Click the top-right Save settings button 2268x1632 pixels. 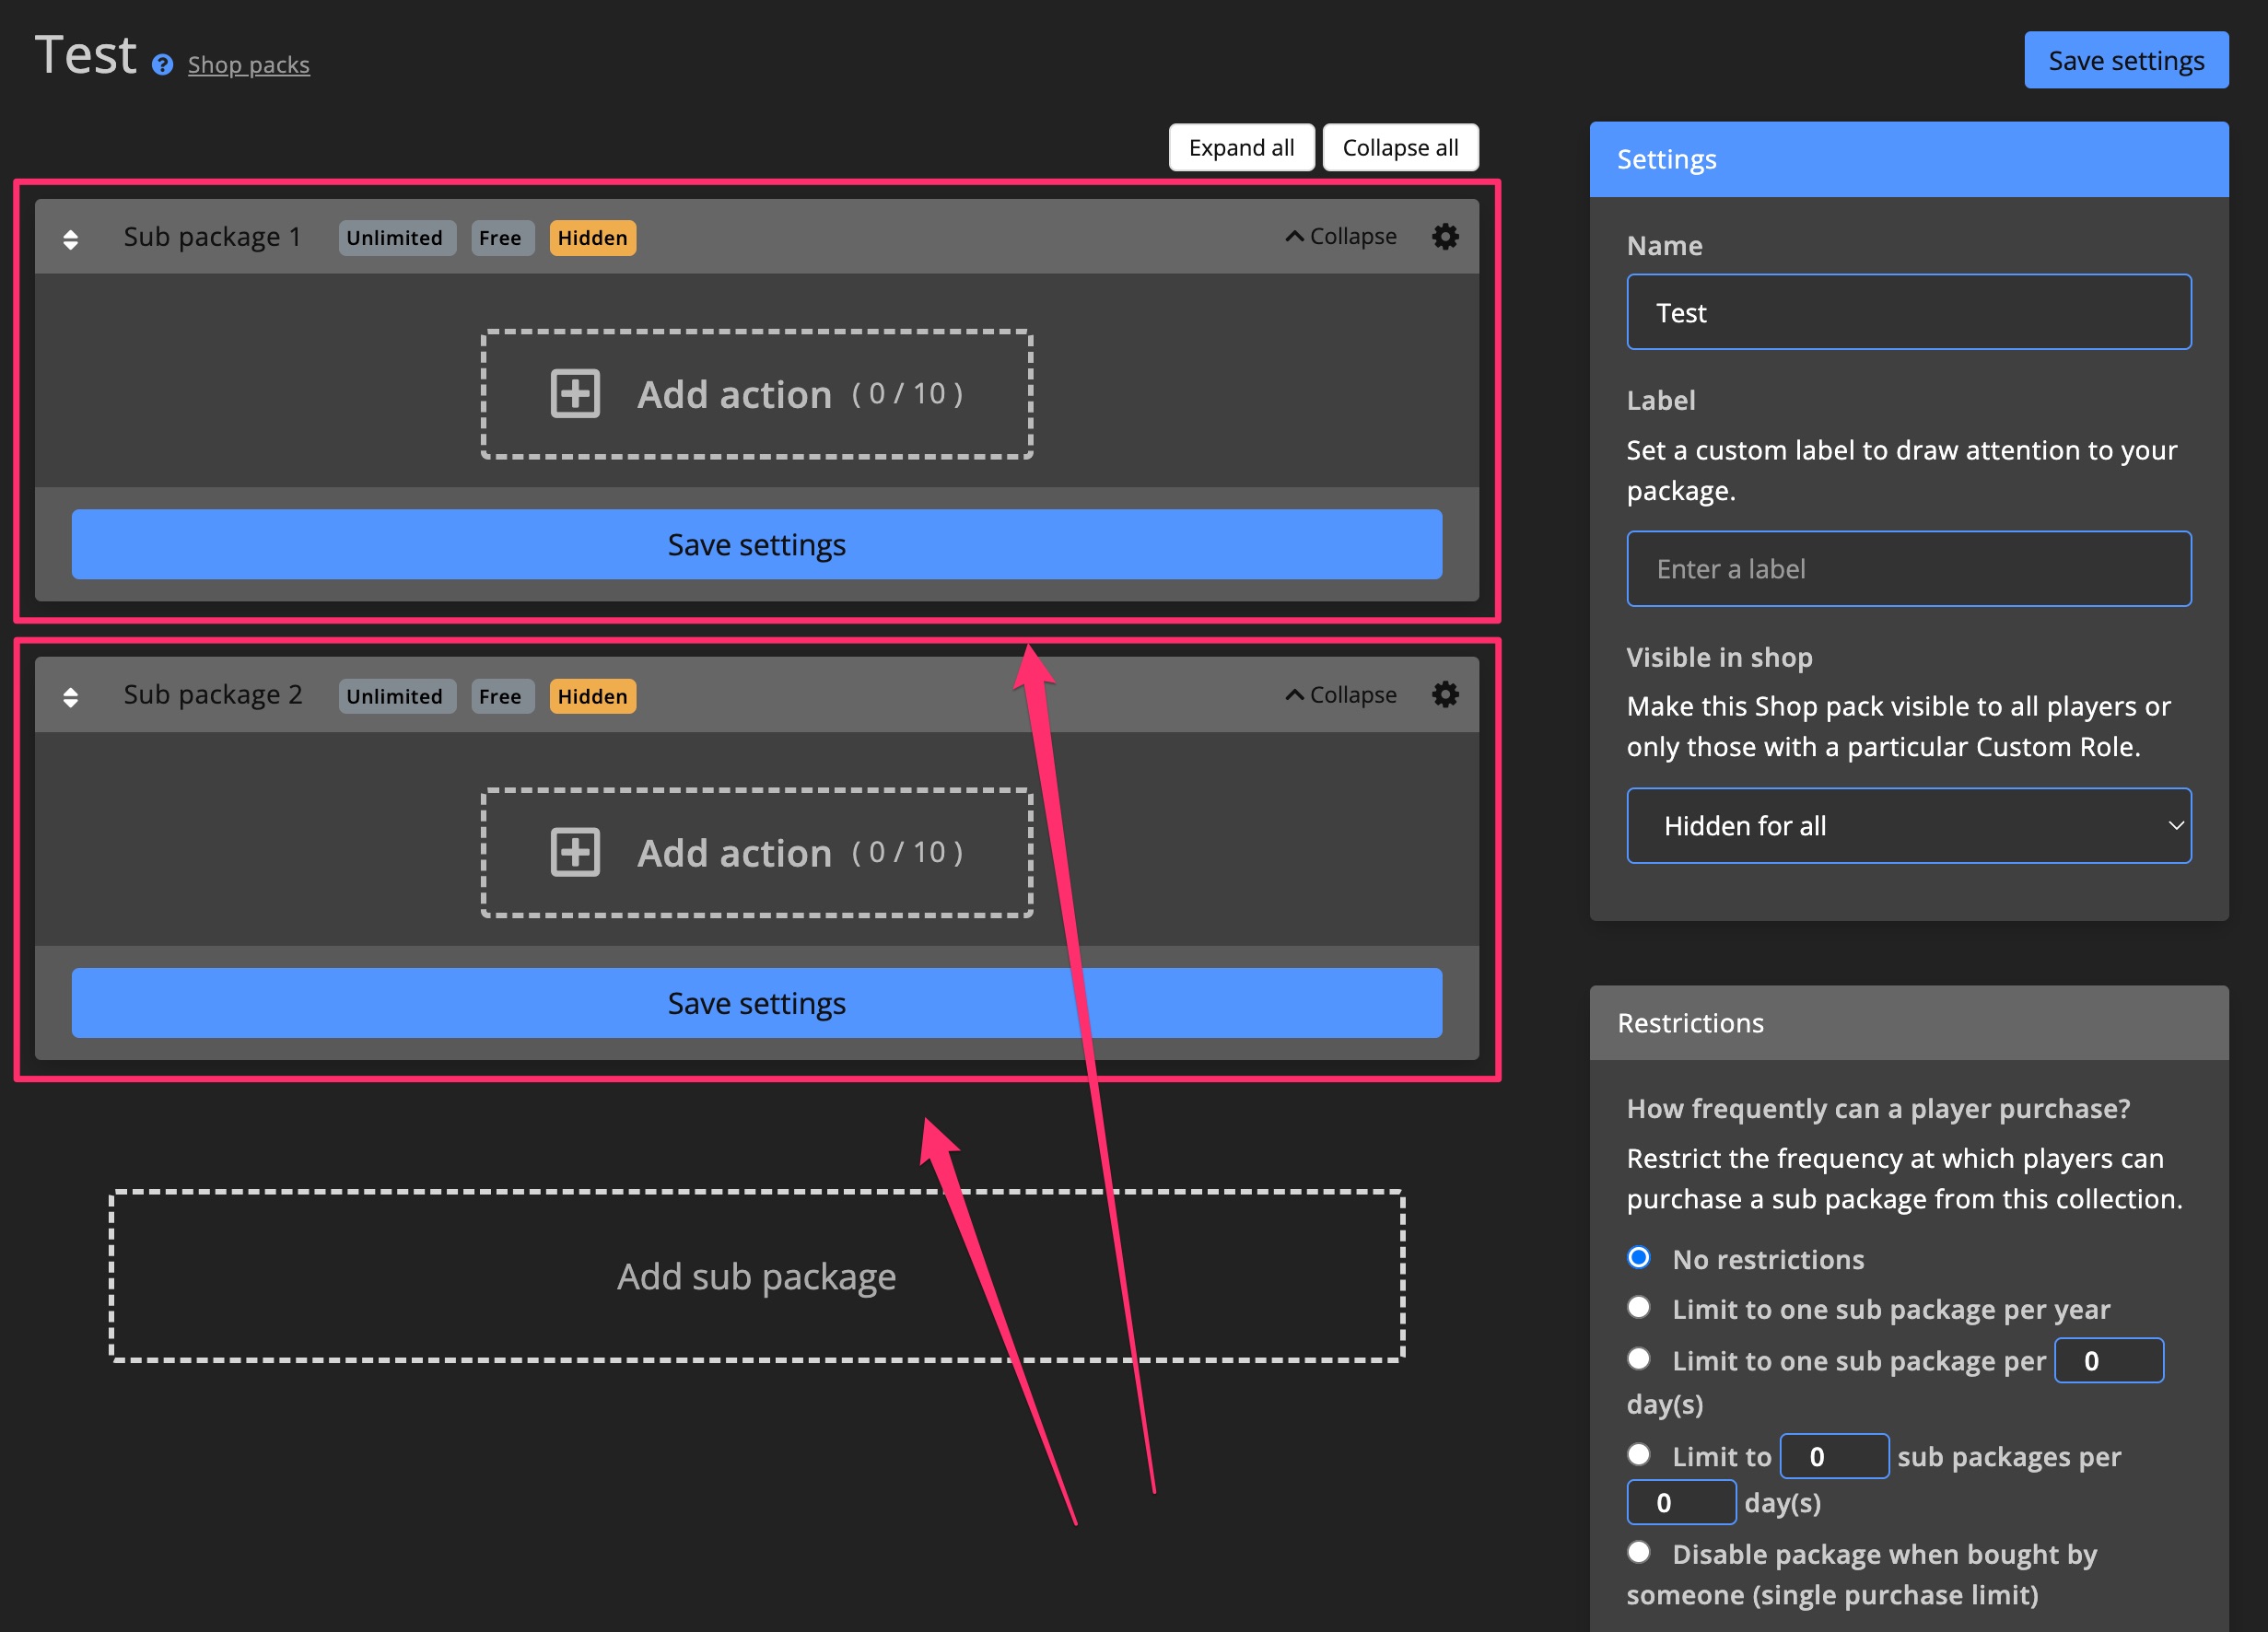tap(2125, 61)
